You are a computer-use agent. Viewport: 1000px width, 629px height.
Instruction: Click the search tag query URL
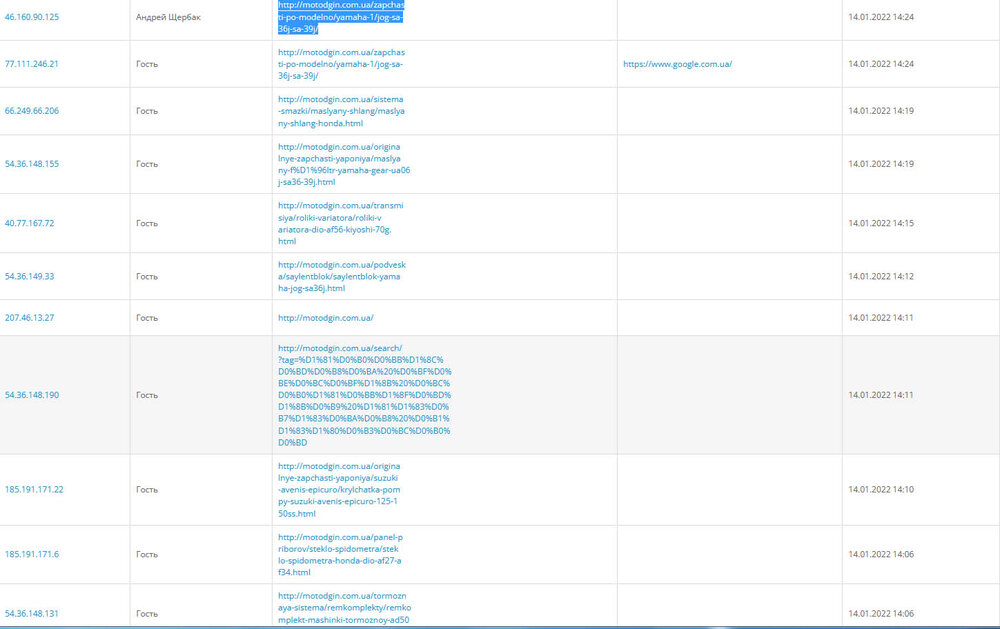click(x=364, y=395)
